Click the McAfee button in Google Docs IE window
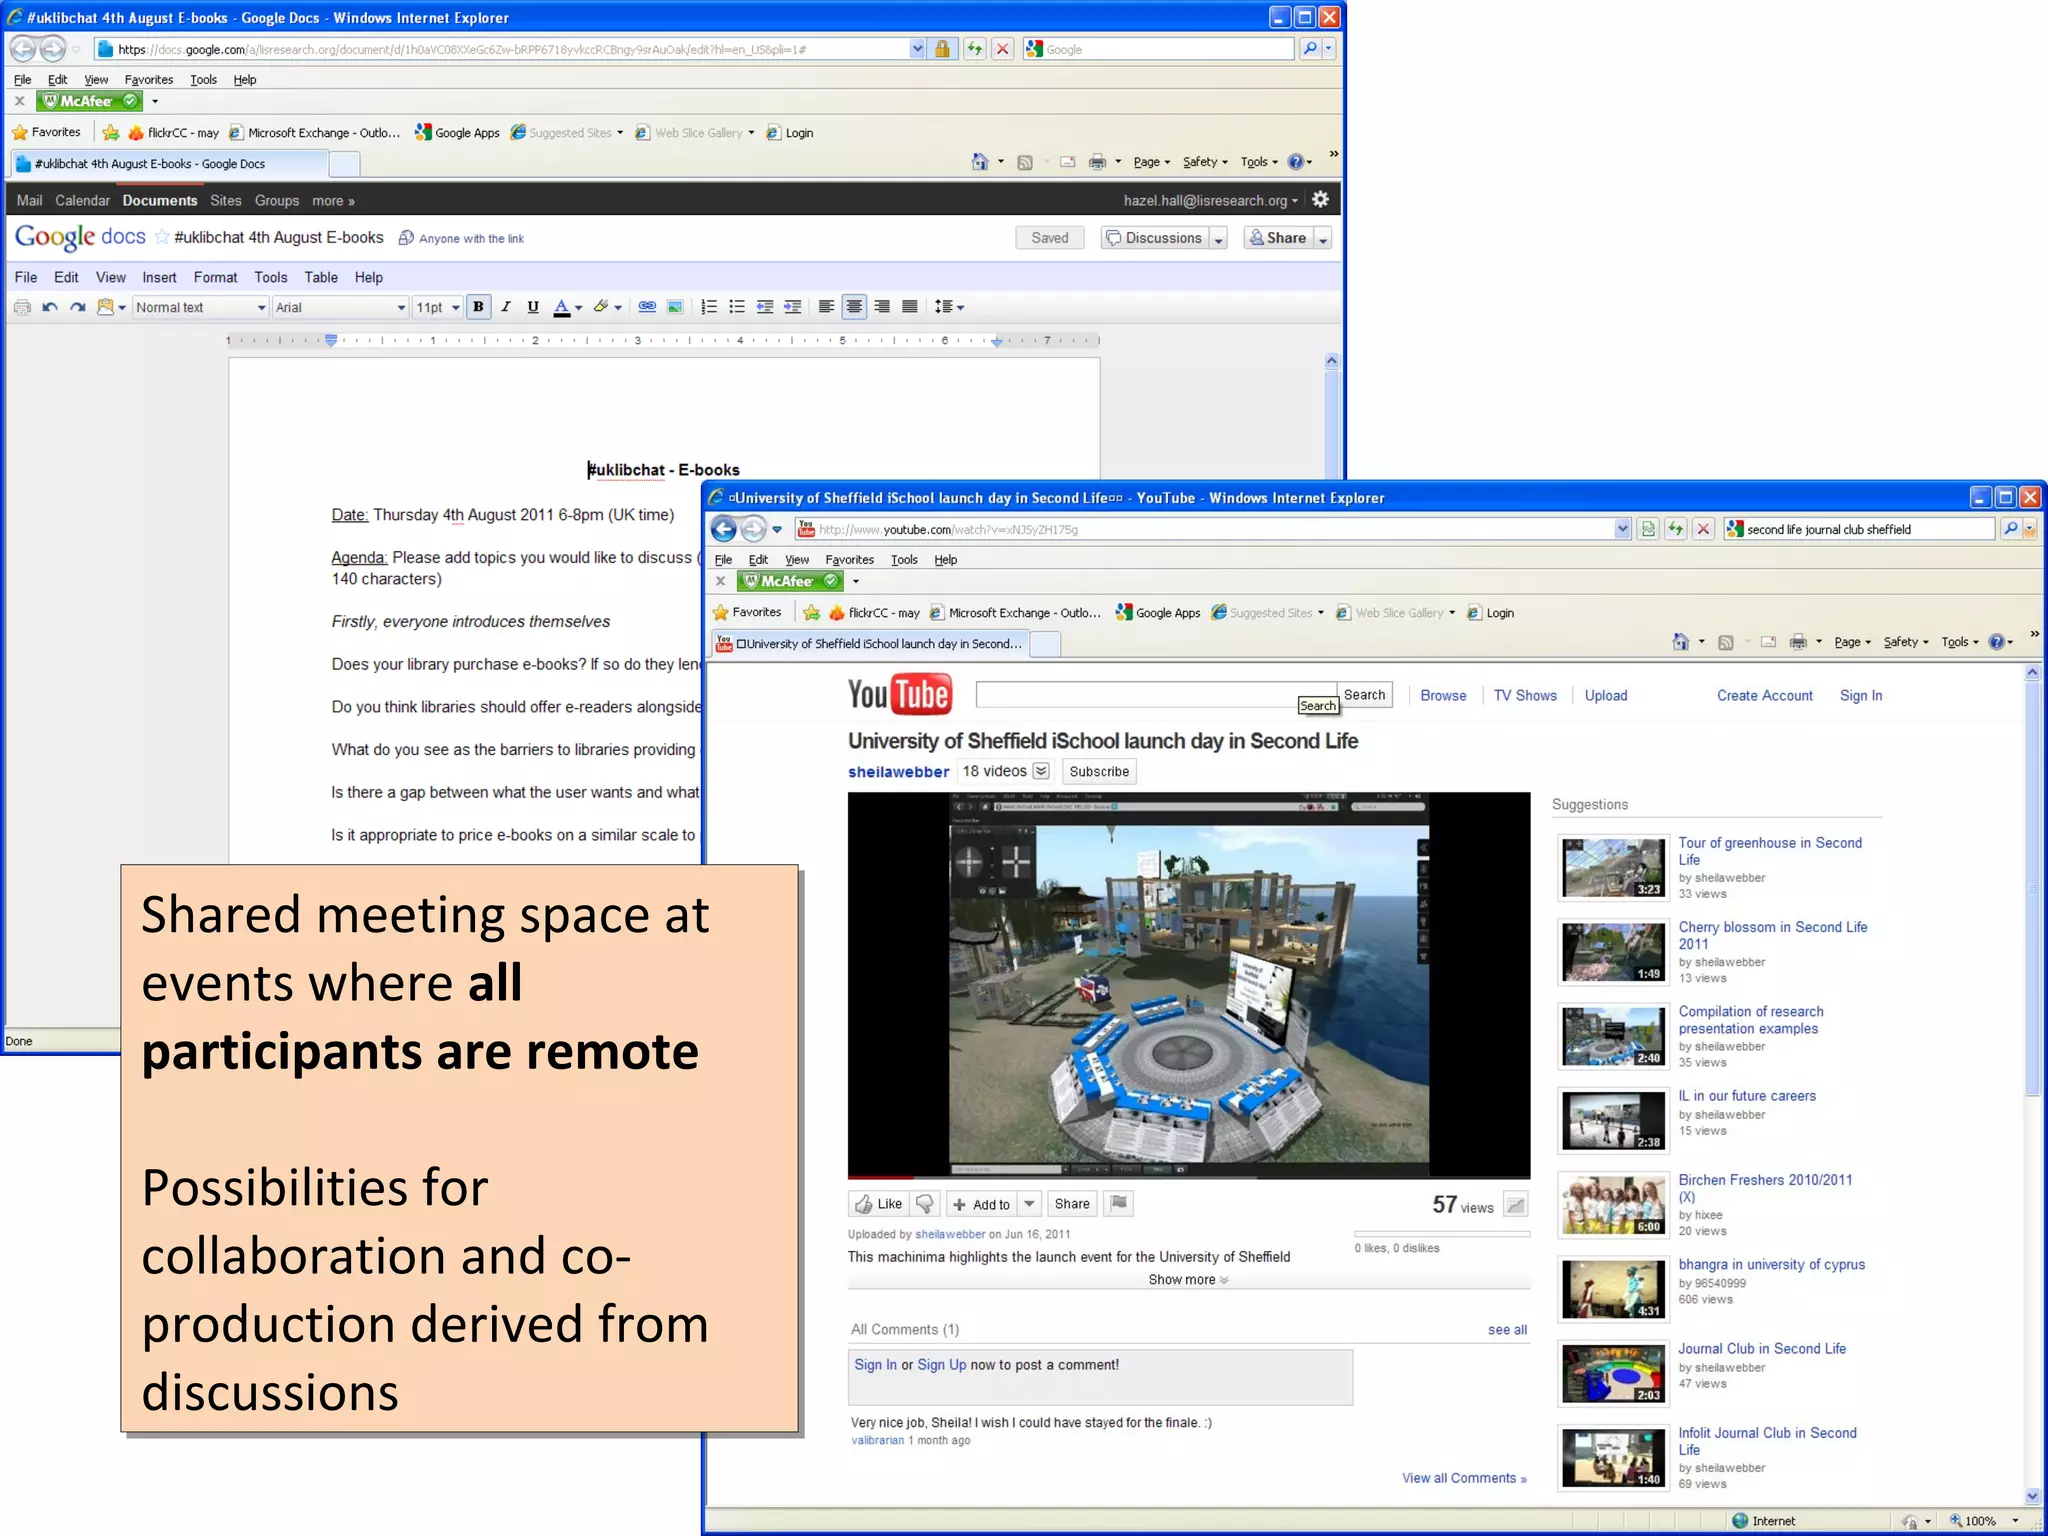Viewport: 2048px width, 1536px height. tap(90, 101)
